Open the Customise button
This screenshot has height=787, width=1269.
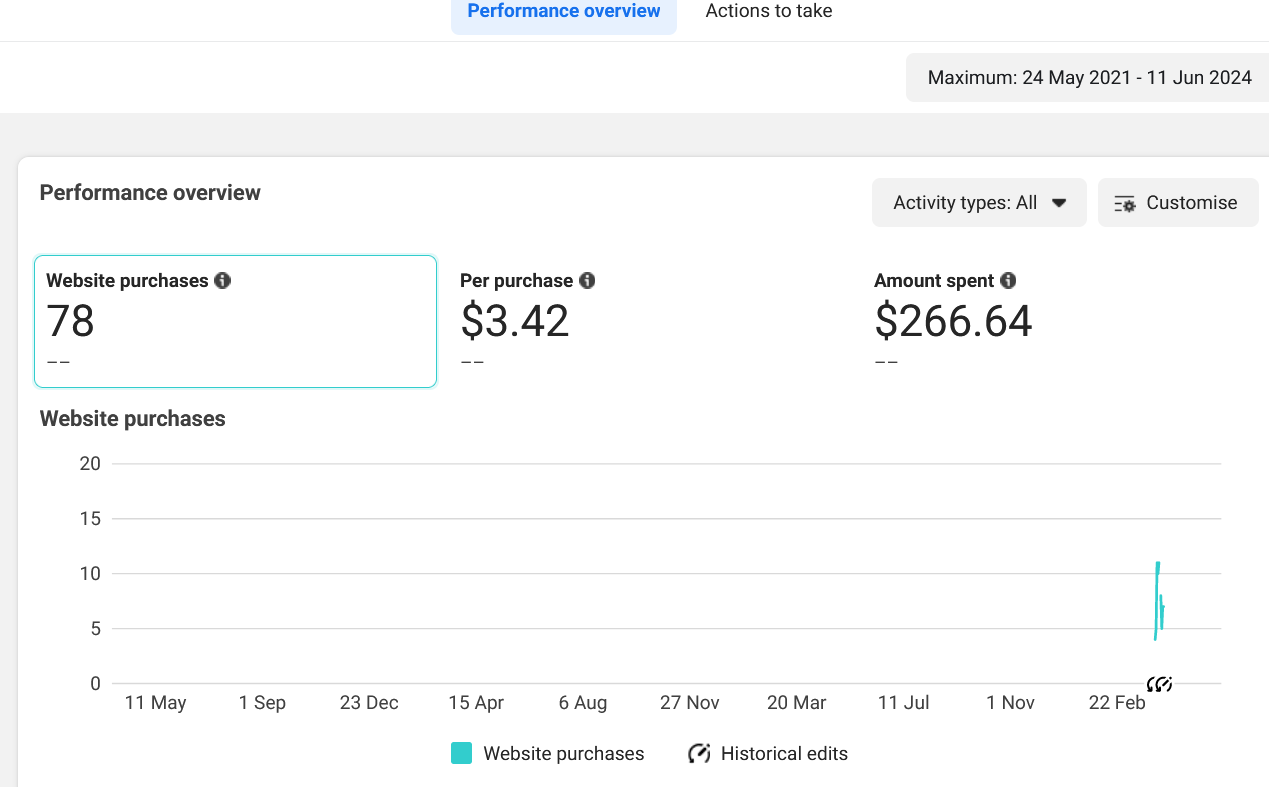pos(1178,203)
